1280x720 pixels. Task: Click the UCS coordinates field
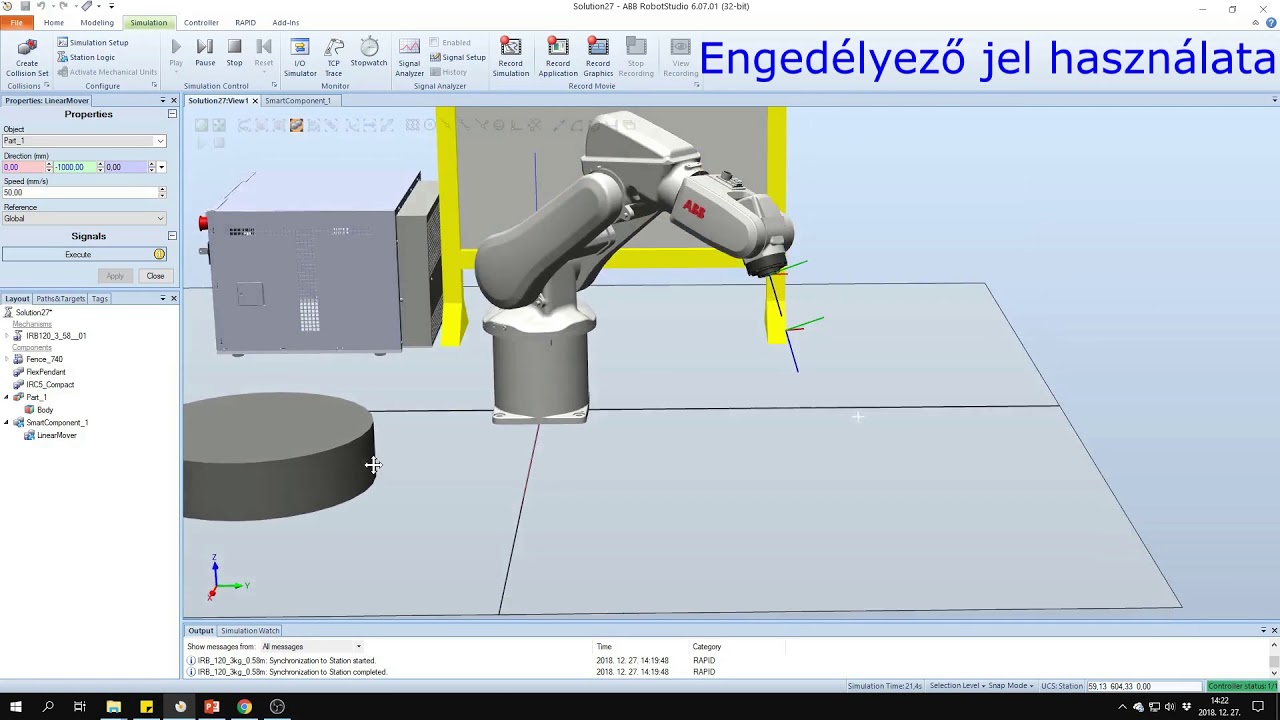1144,686
